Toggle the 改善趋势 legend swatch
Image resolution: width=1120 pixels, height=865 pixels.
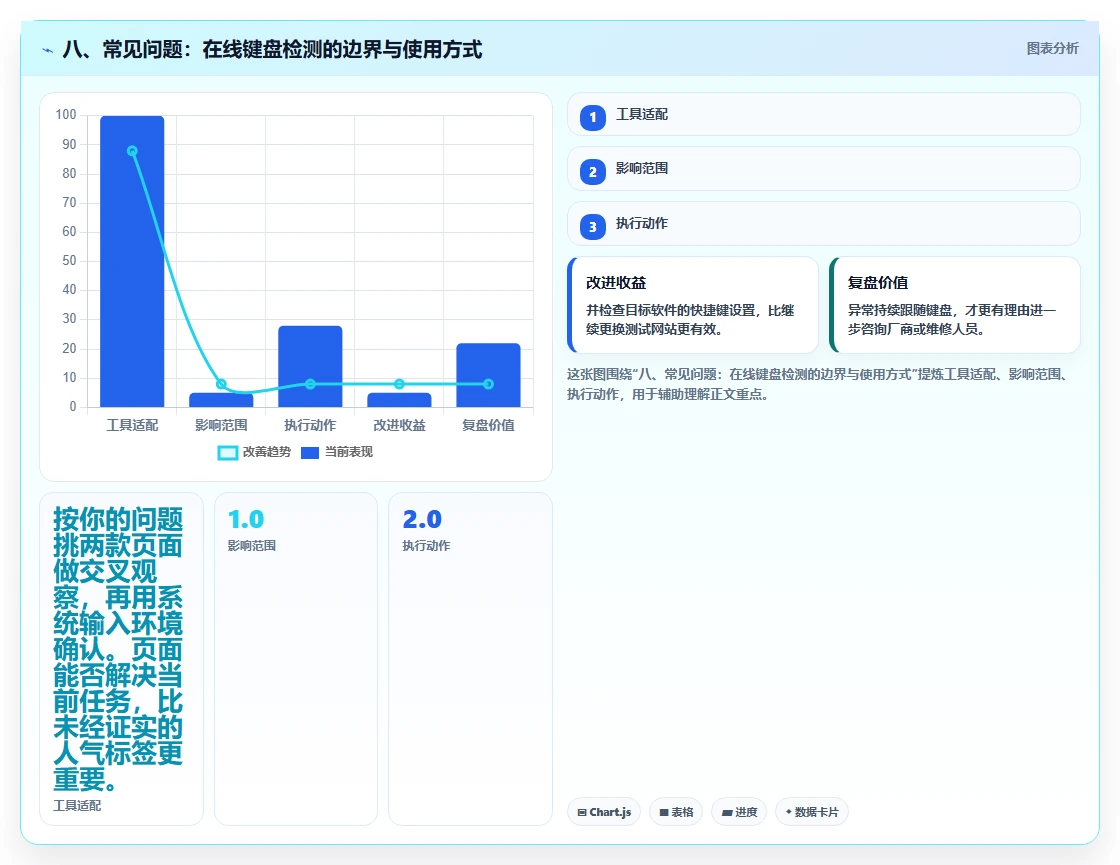(228, 453)
